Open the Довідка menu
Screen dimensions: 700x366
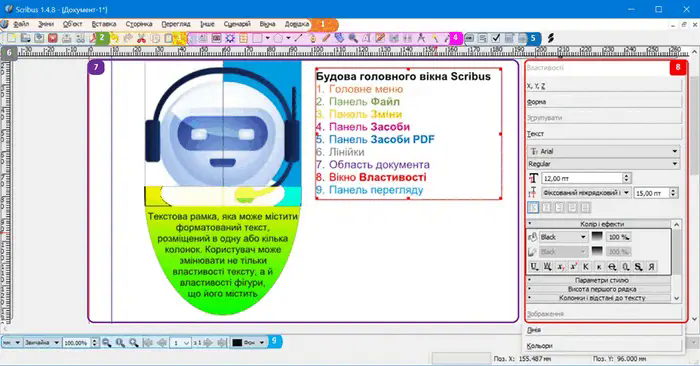(296, 24)
